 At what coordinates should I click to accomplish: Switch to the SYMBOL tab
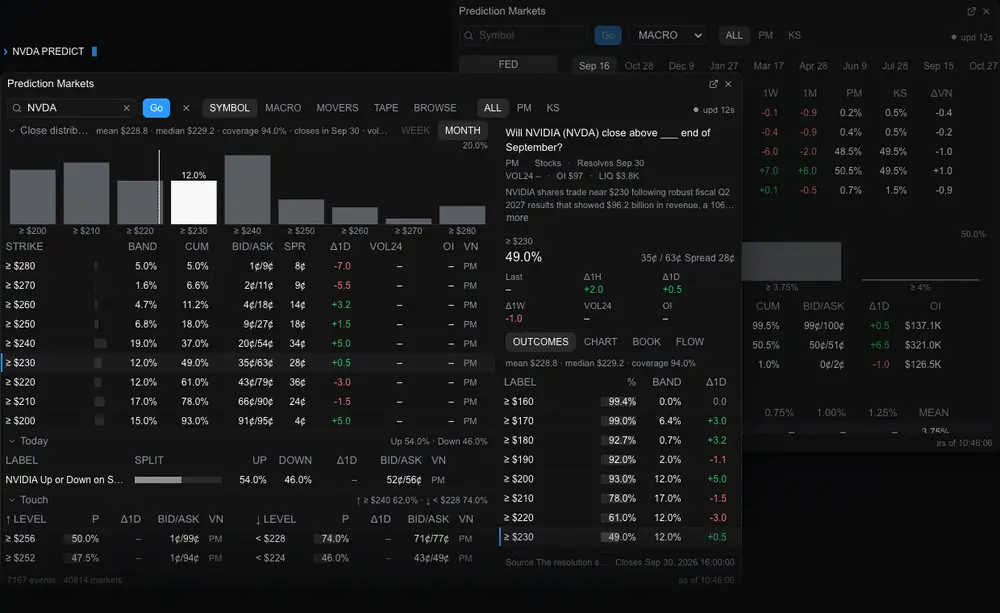pyautogui.click(x=230, y=108)
